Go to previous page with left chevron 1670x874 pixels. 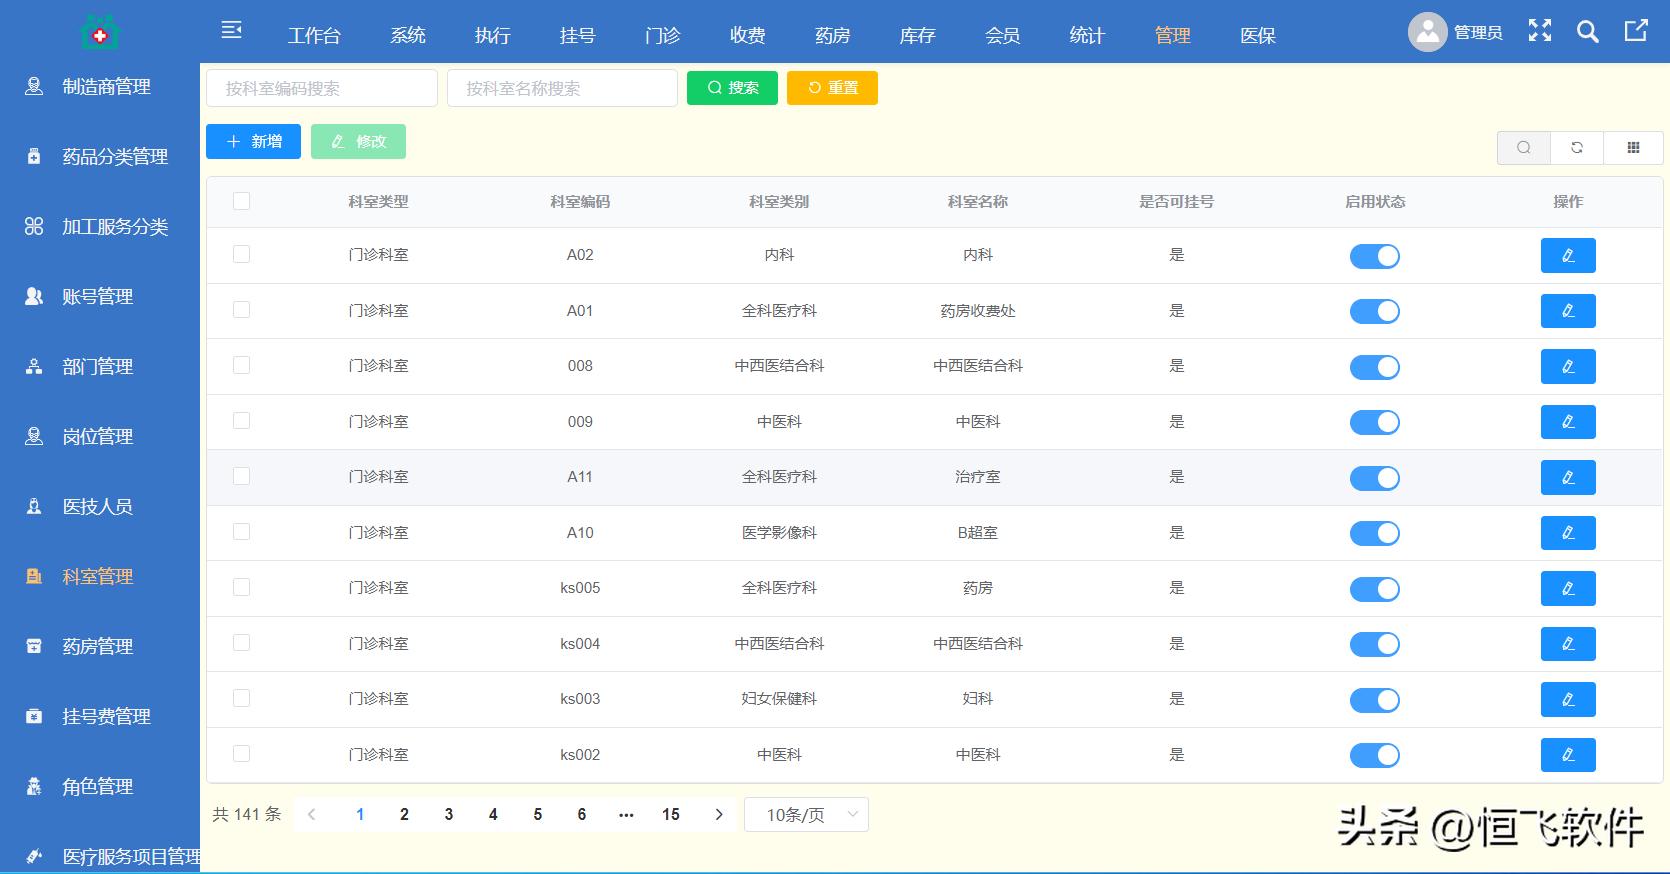coord(312,815)
